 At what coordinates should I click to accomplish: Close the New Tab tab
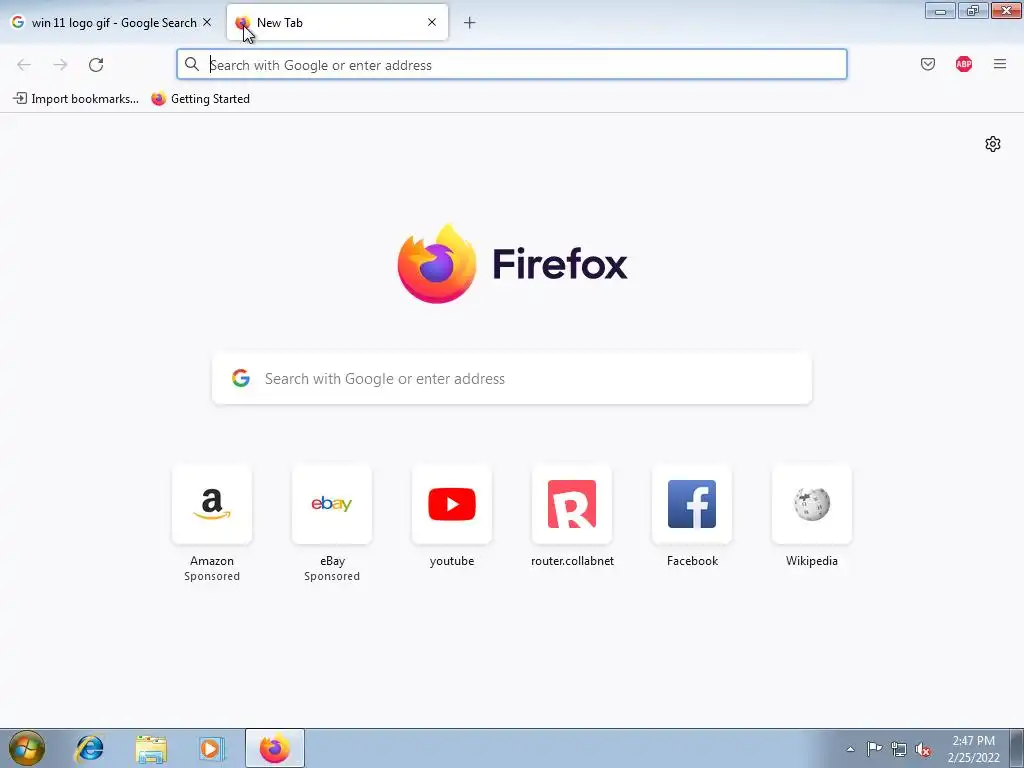pos(432,22)
